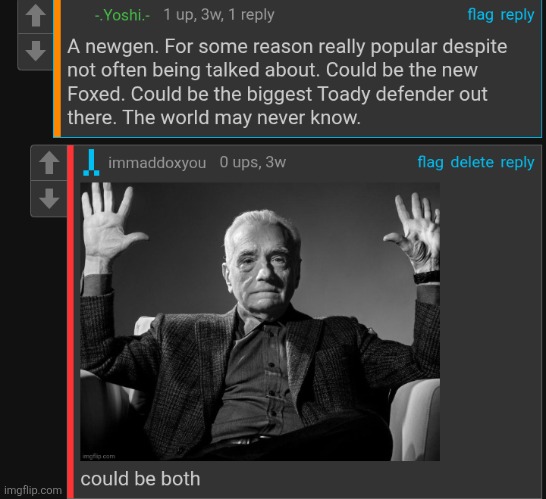Click the red bar on the immaddoxyou comment
The height and width of the screenshot is (499, 546).
pos(70,322)
